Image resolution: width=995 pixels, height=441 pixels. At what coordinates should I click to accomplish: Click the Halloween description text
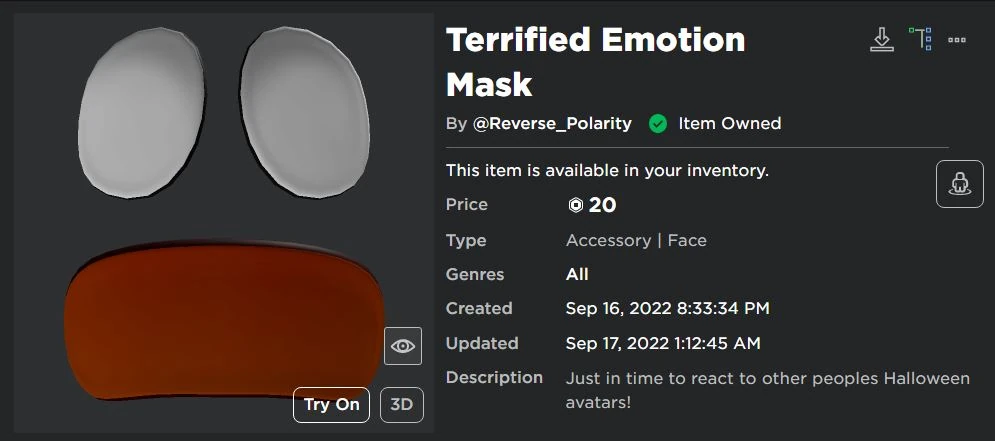[x=767, y=390]
